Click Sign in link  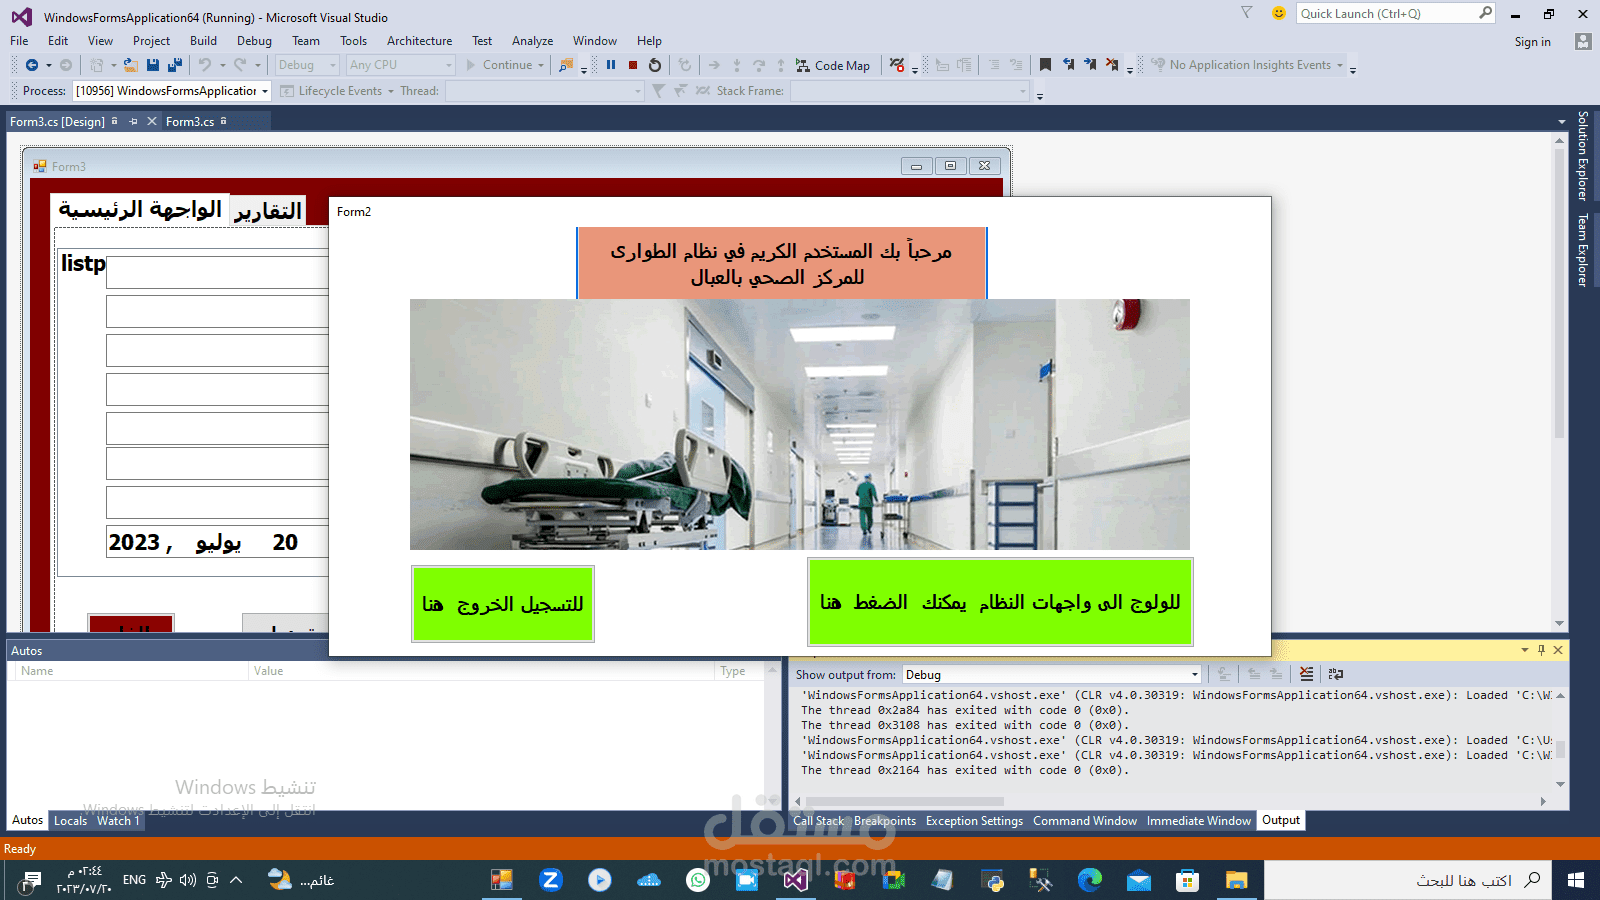1532,41
